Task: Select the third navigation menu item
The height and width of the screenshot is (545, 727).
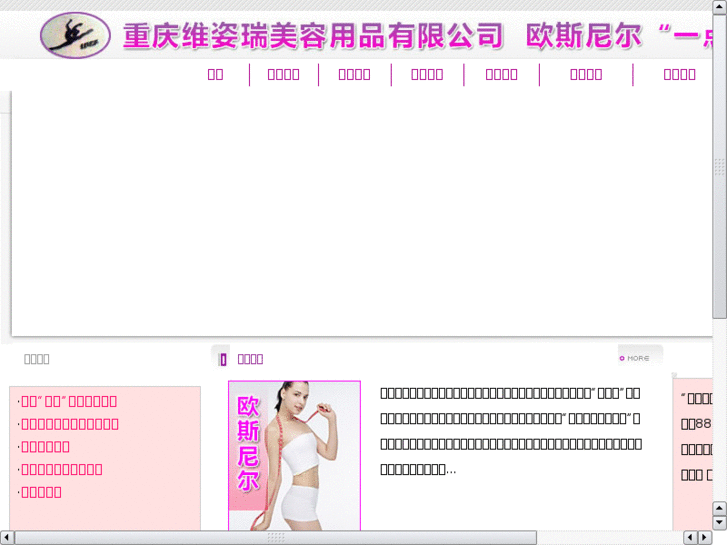Action: (354, 74)
